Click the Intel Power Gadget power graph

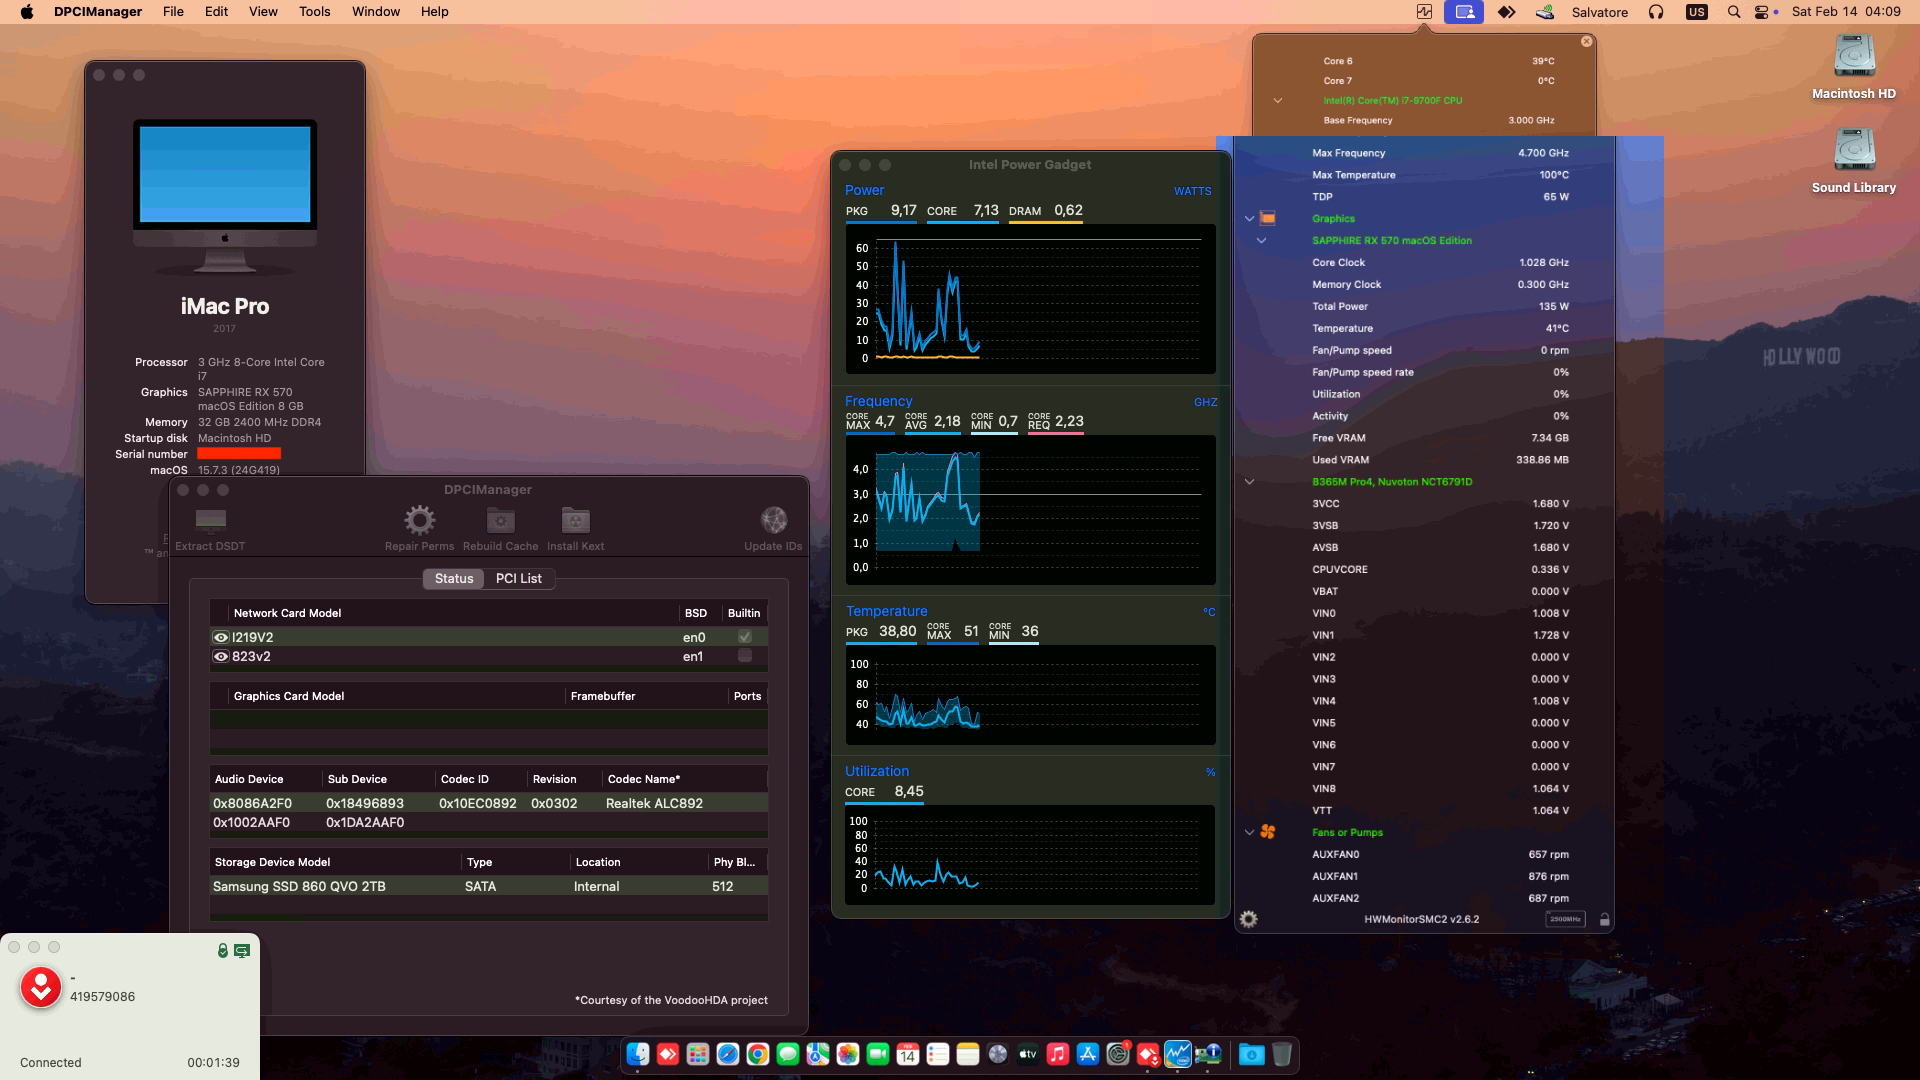point(1030,299)
